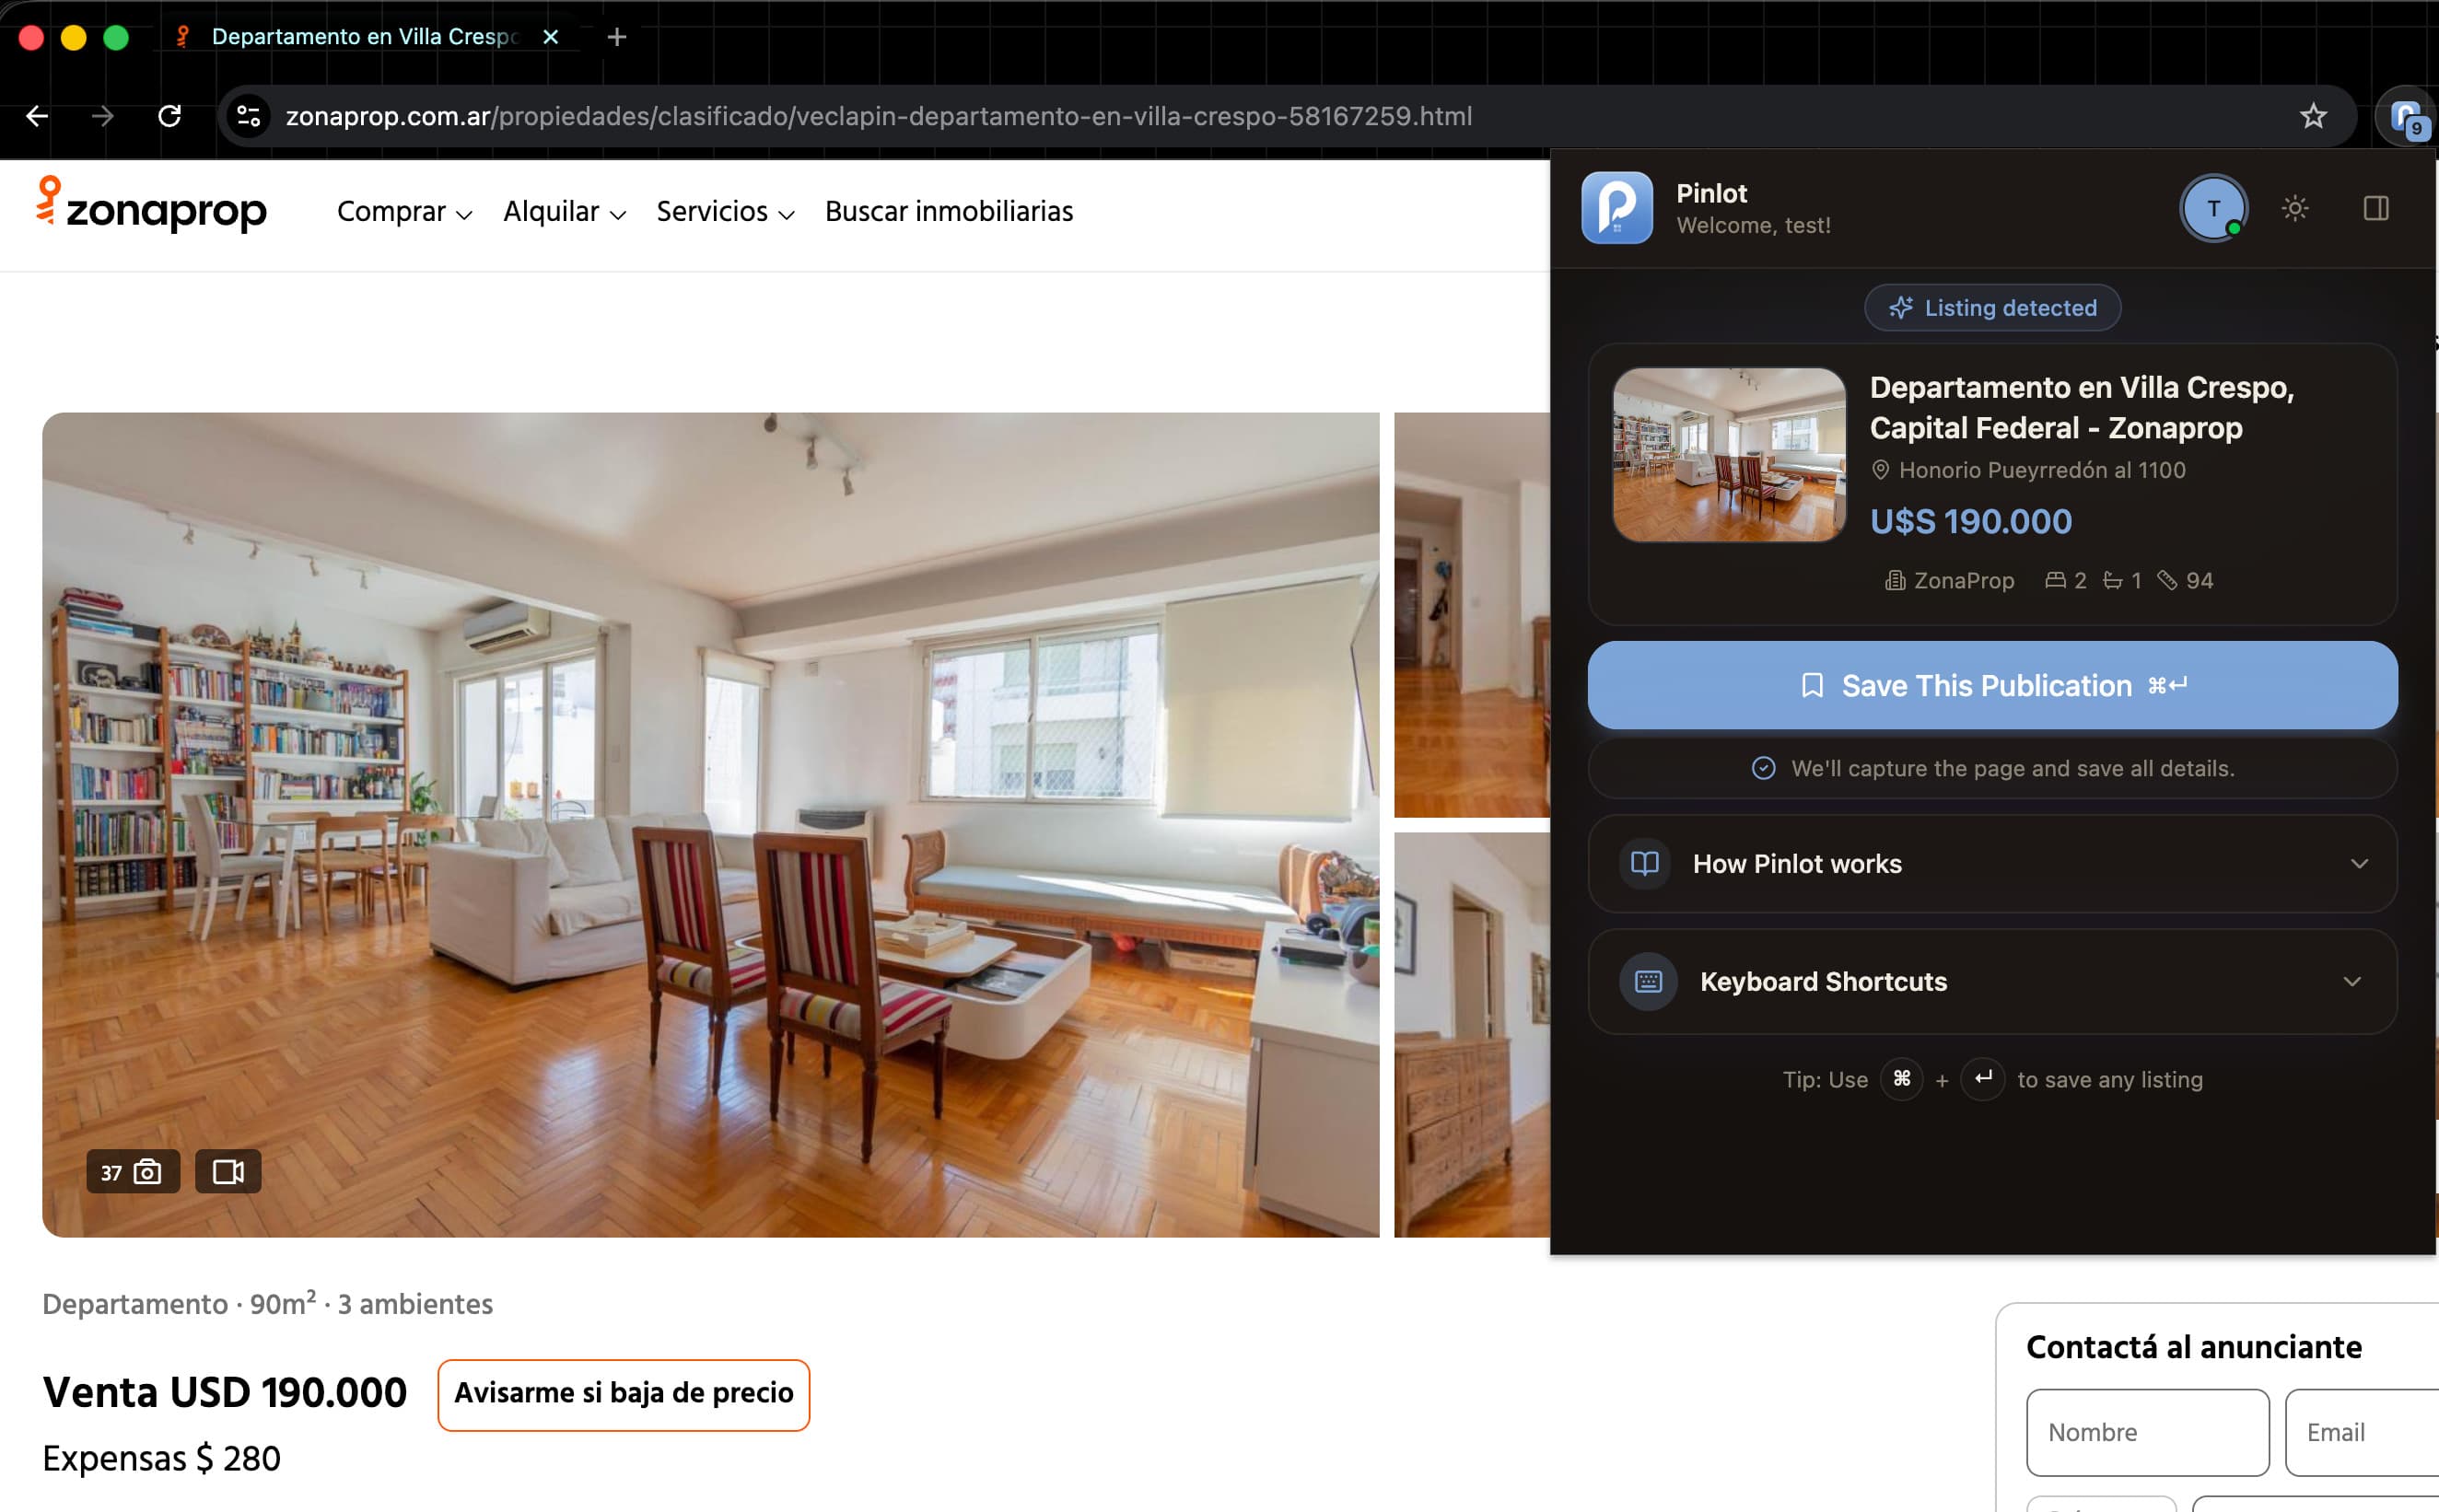Click the bathrooms count icon in Pinlot card
2439x1512 pixels.
2112,580
